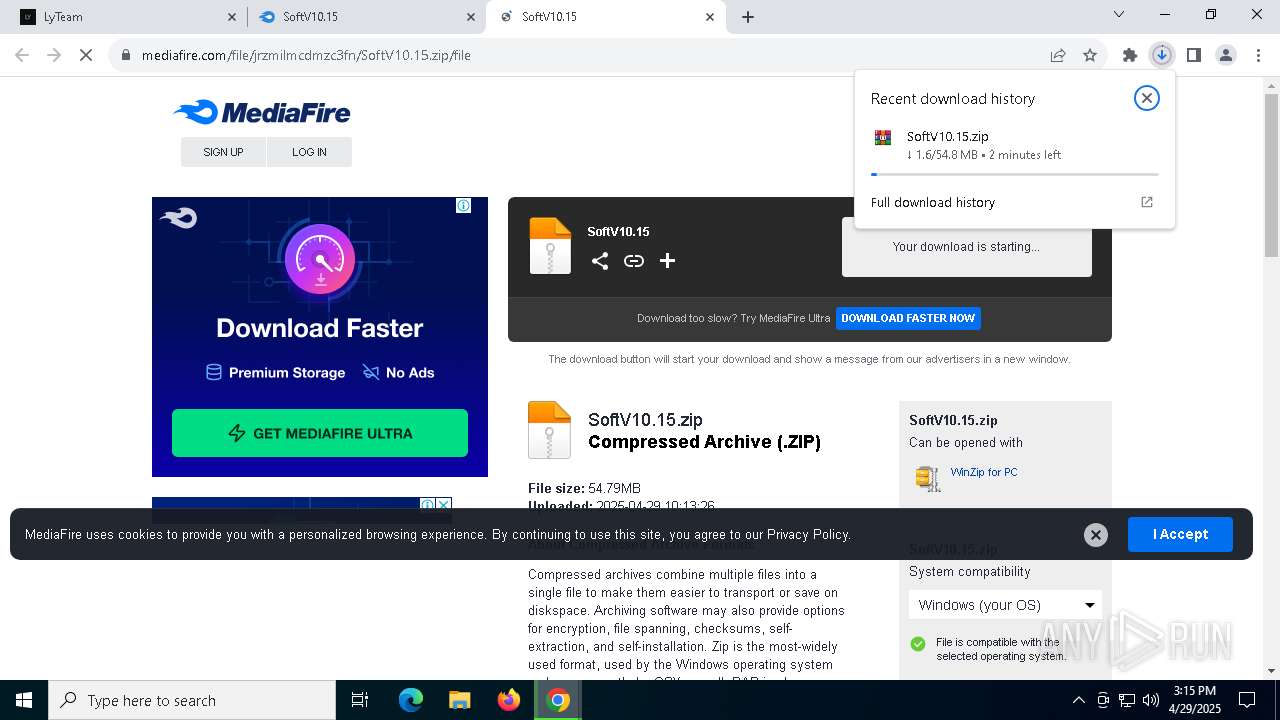
Task: Click Full download history link
Action: [x=933, y=202]
